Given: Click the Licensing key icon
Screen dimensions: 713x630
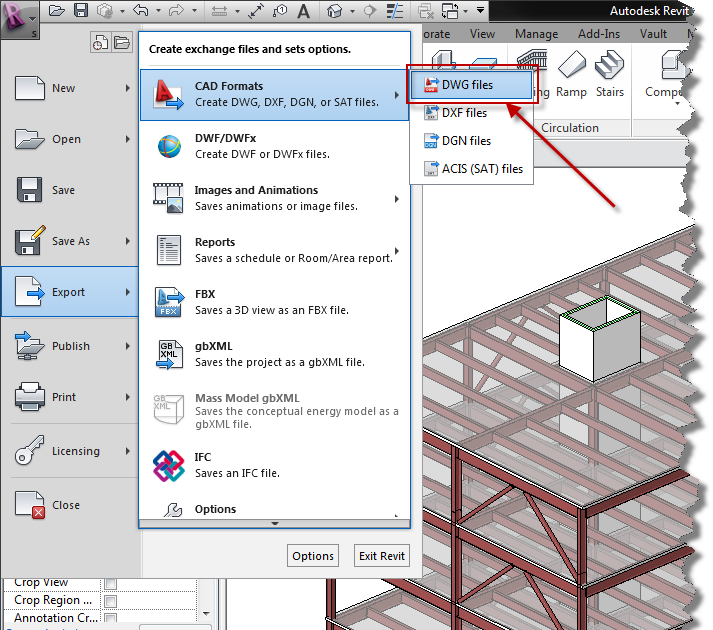Looking at the screenshot, I should pos(30,451).
